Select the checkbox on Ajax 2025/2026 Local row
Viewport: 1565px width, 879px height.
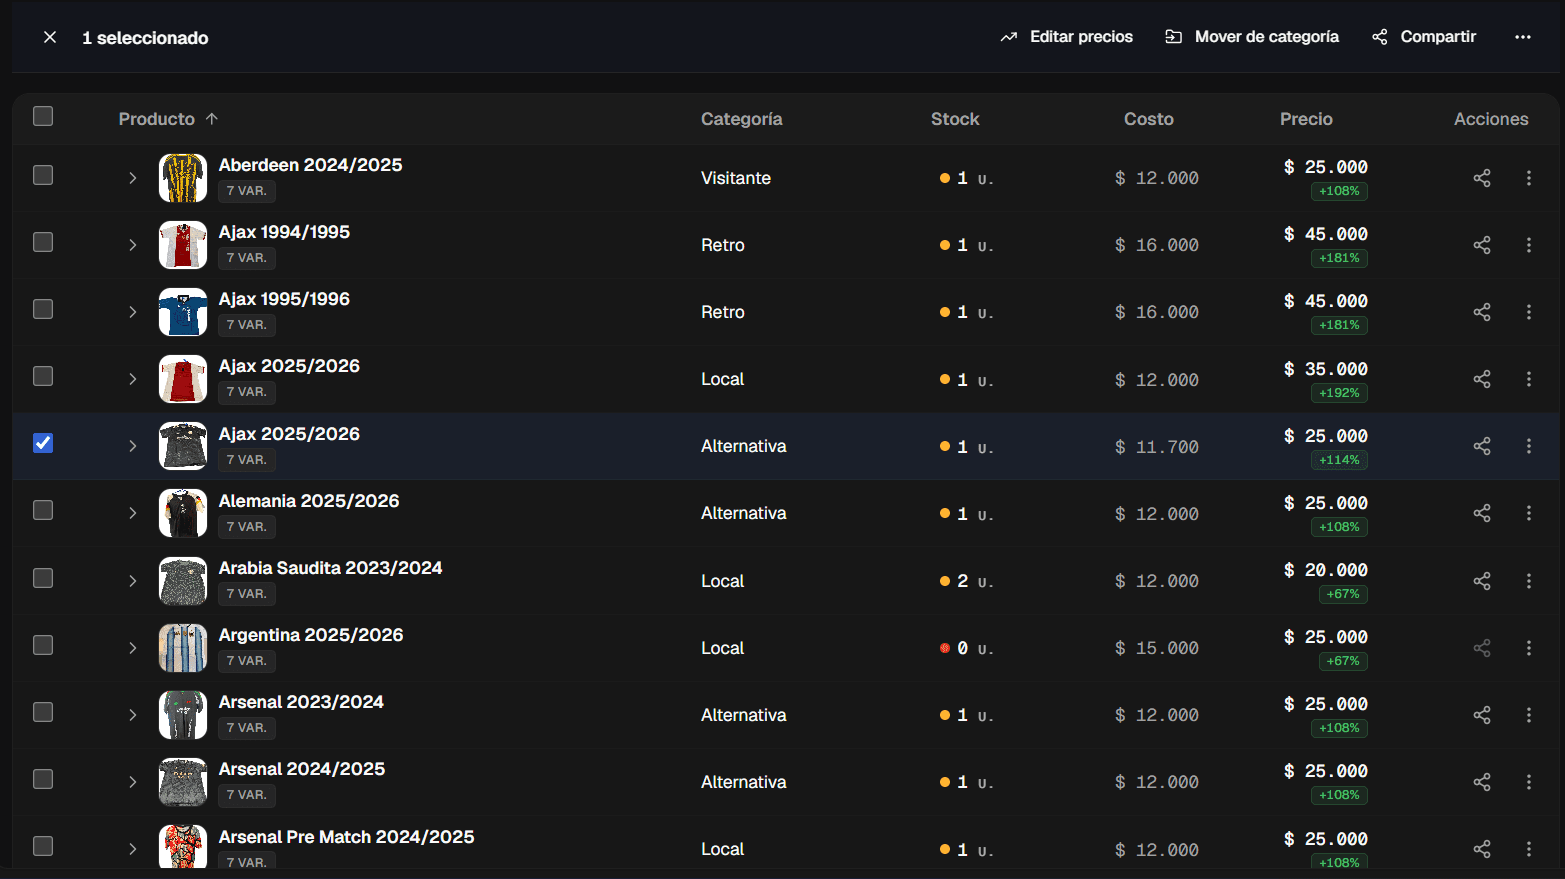point(43,376)
